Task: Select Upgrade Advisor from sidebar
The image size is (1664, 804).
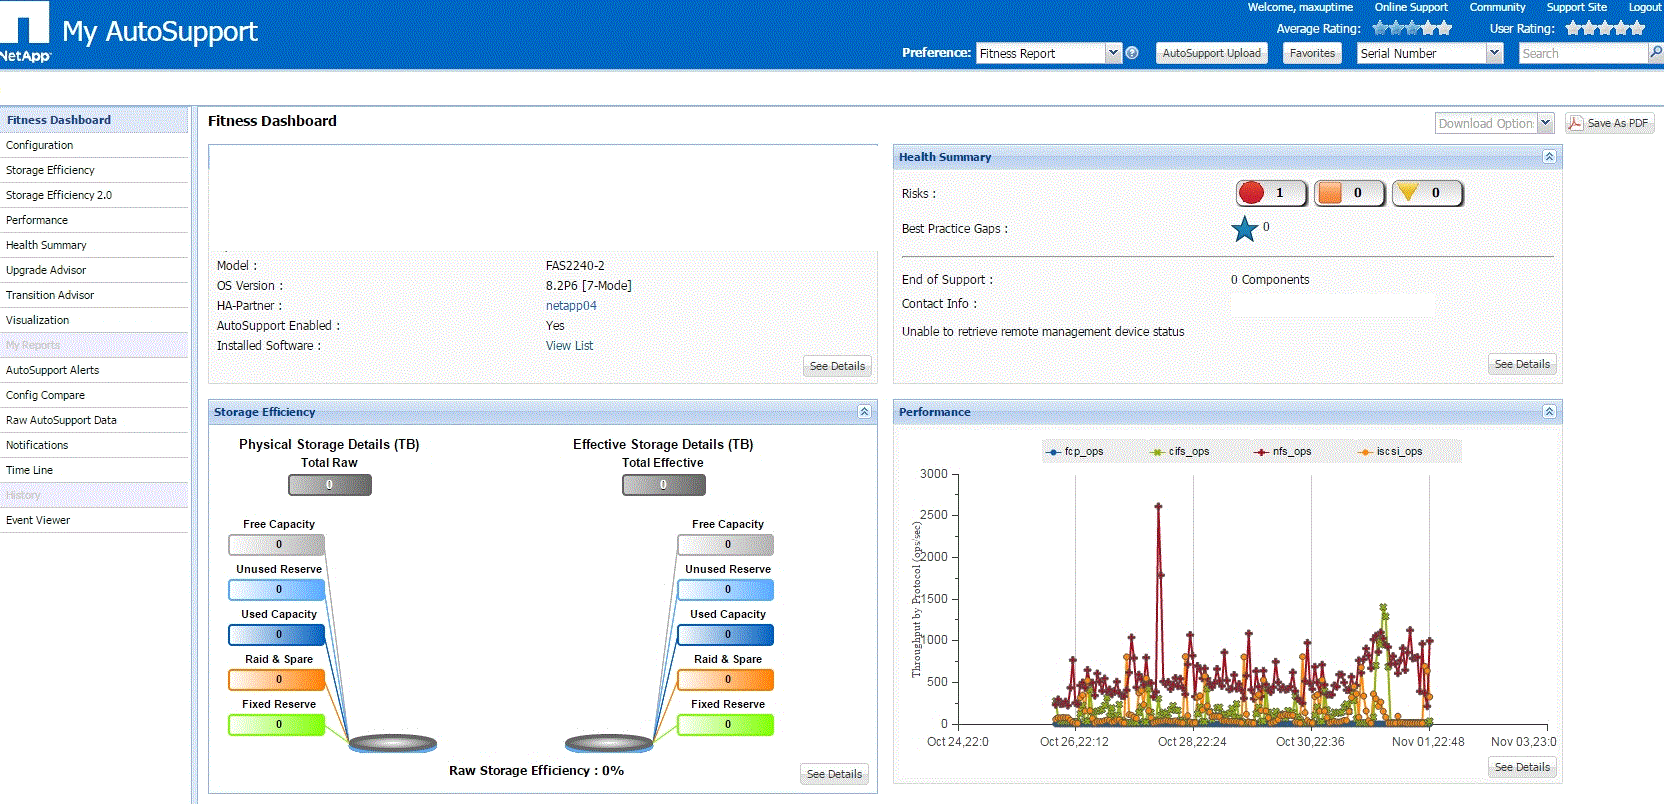Action: [46, 270]
